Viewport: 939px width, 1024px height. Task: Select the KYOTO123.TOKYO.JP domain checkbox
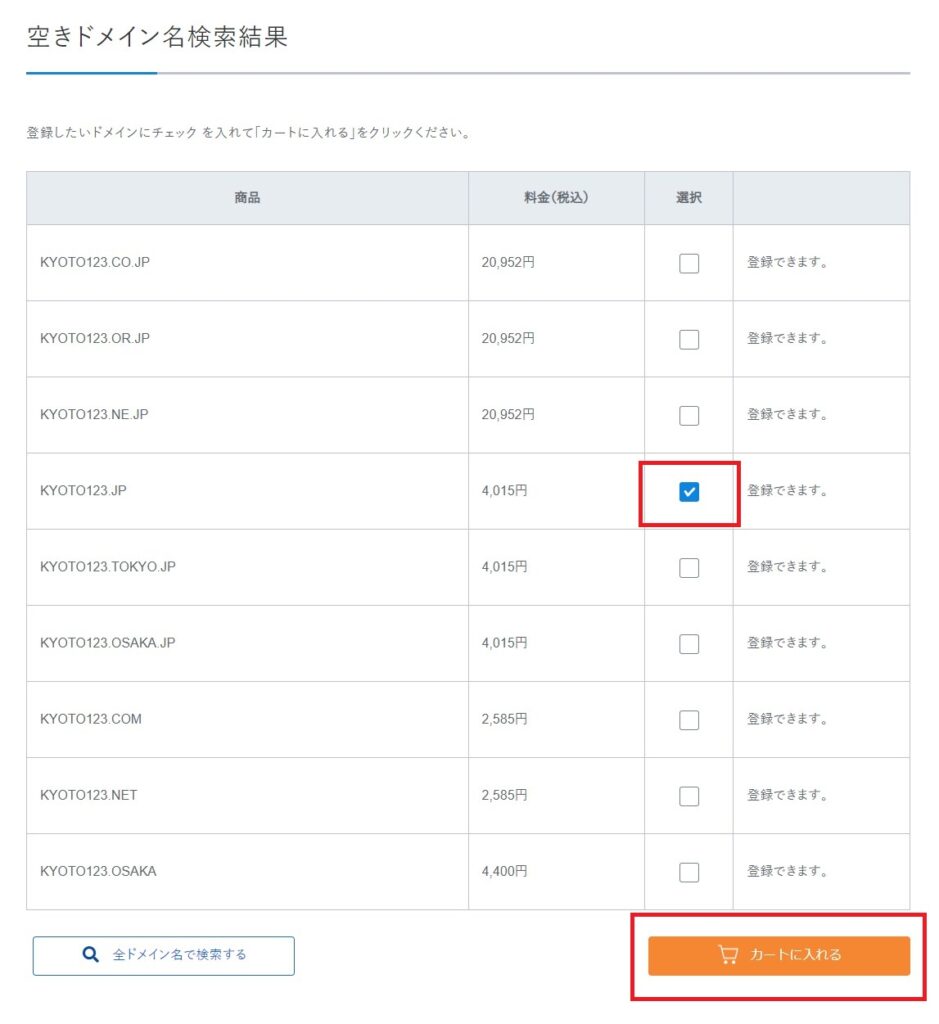688,567
